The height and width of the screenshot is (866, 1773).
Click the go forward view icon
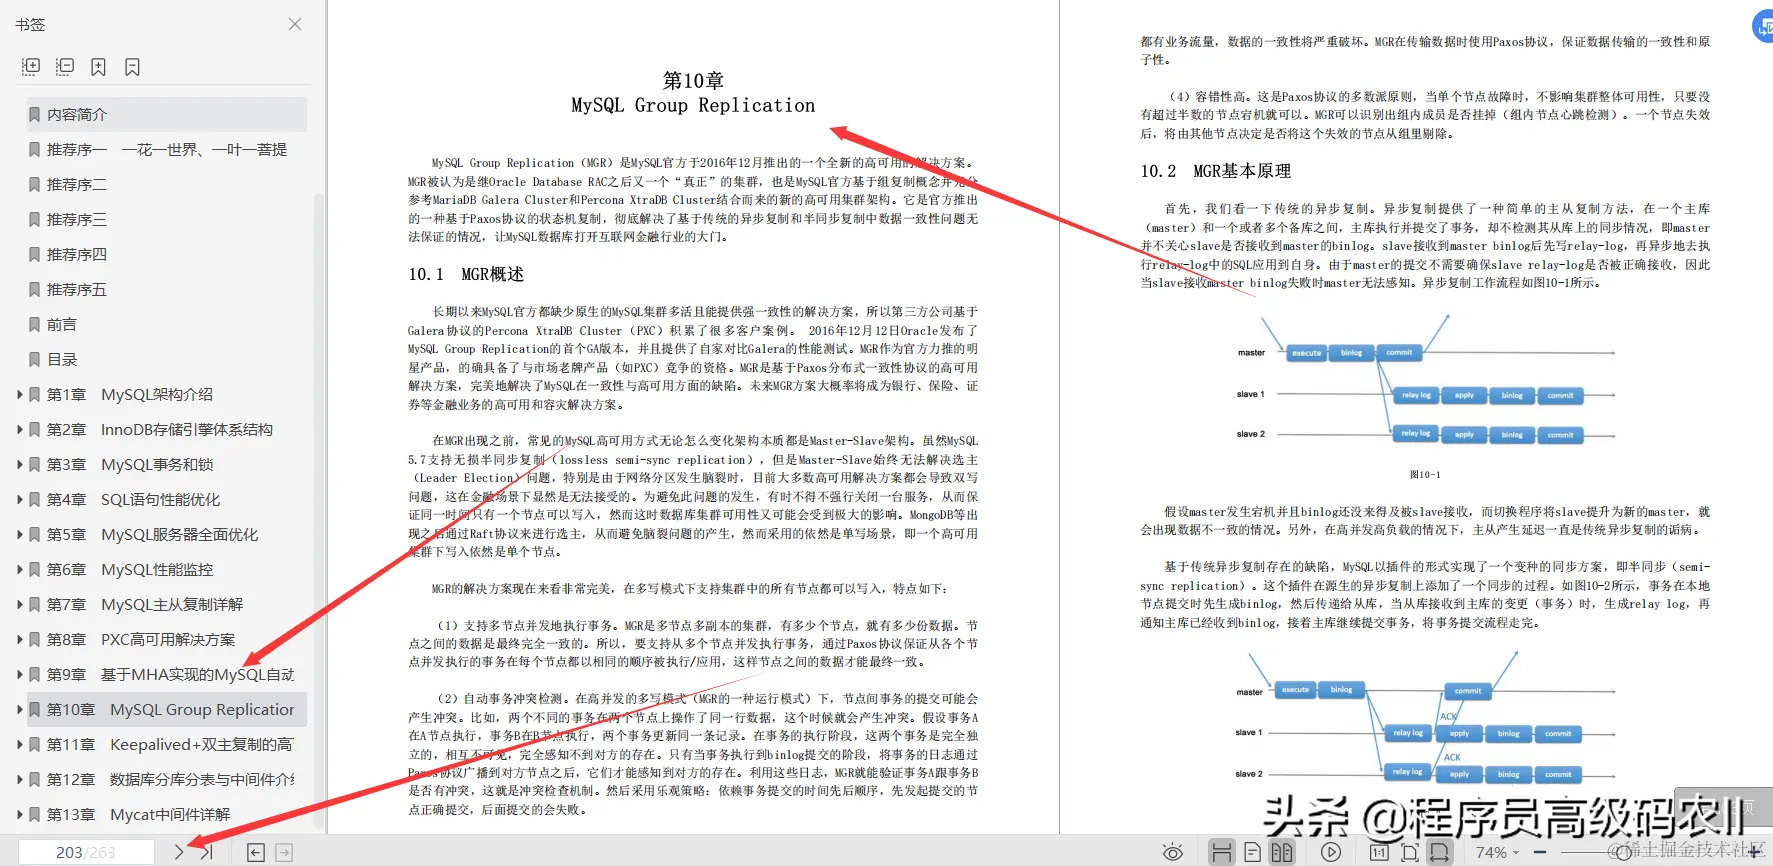pyautogui.click(x=284, y=852)
